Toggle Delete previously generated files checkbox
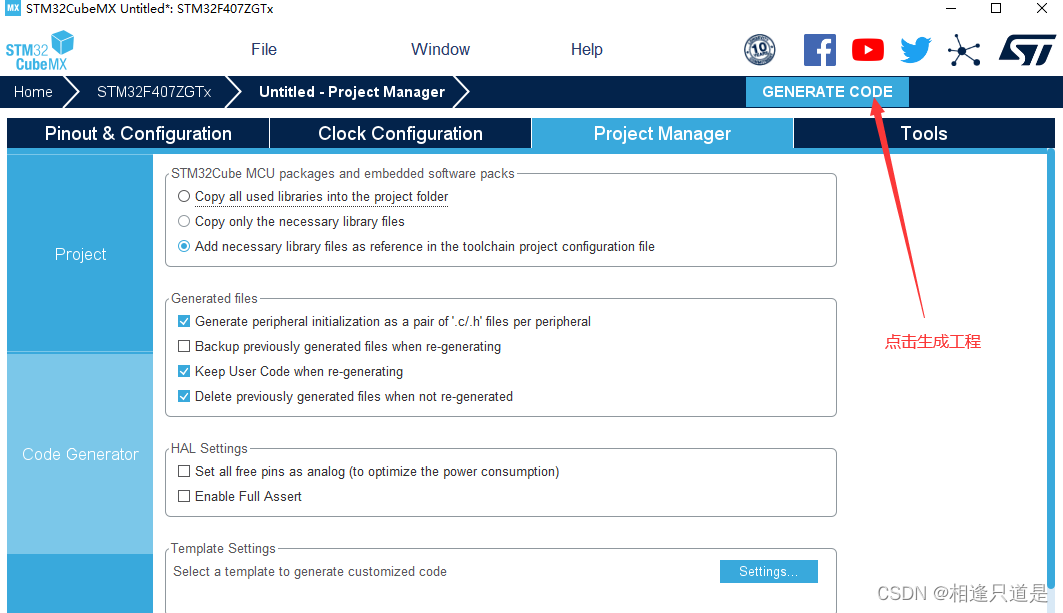The width and height of the screenshot is (1063, 613). 184,397
